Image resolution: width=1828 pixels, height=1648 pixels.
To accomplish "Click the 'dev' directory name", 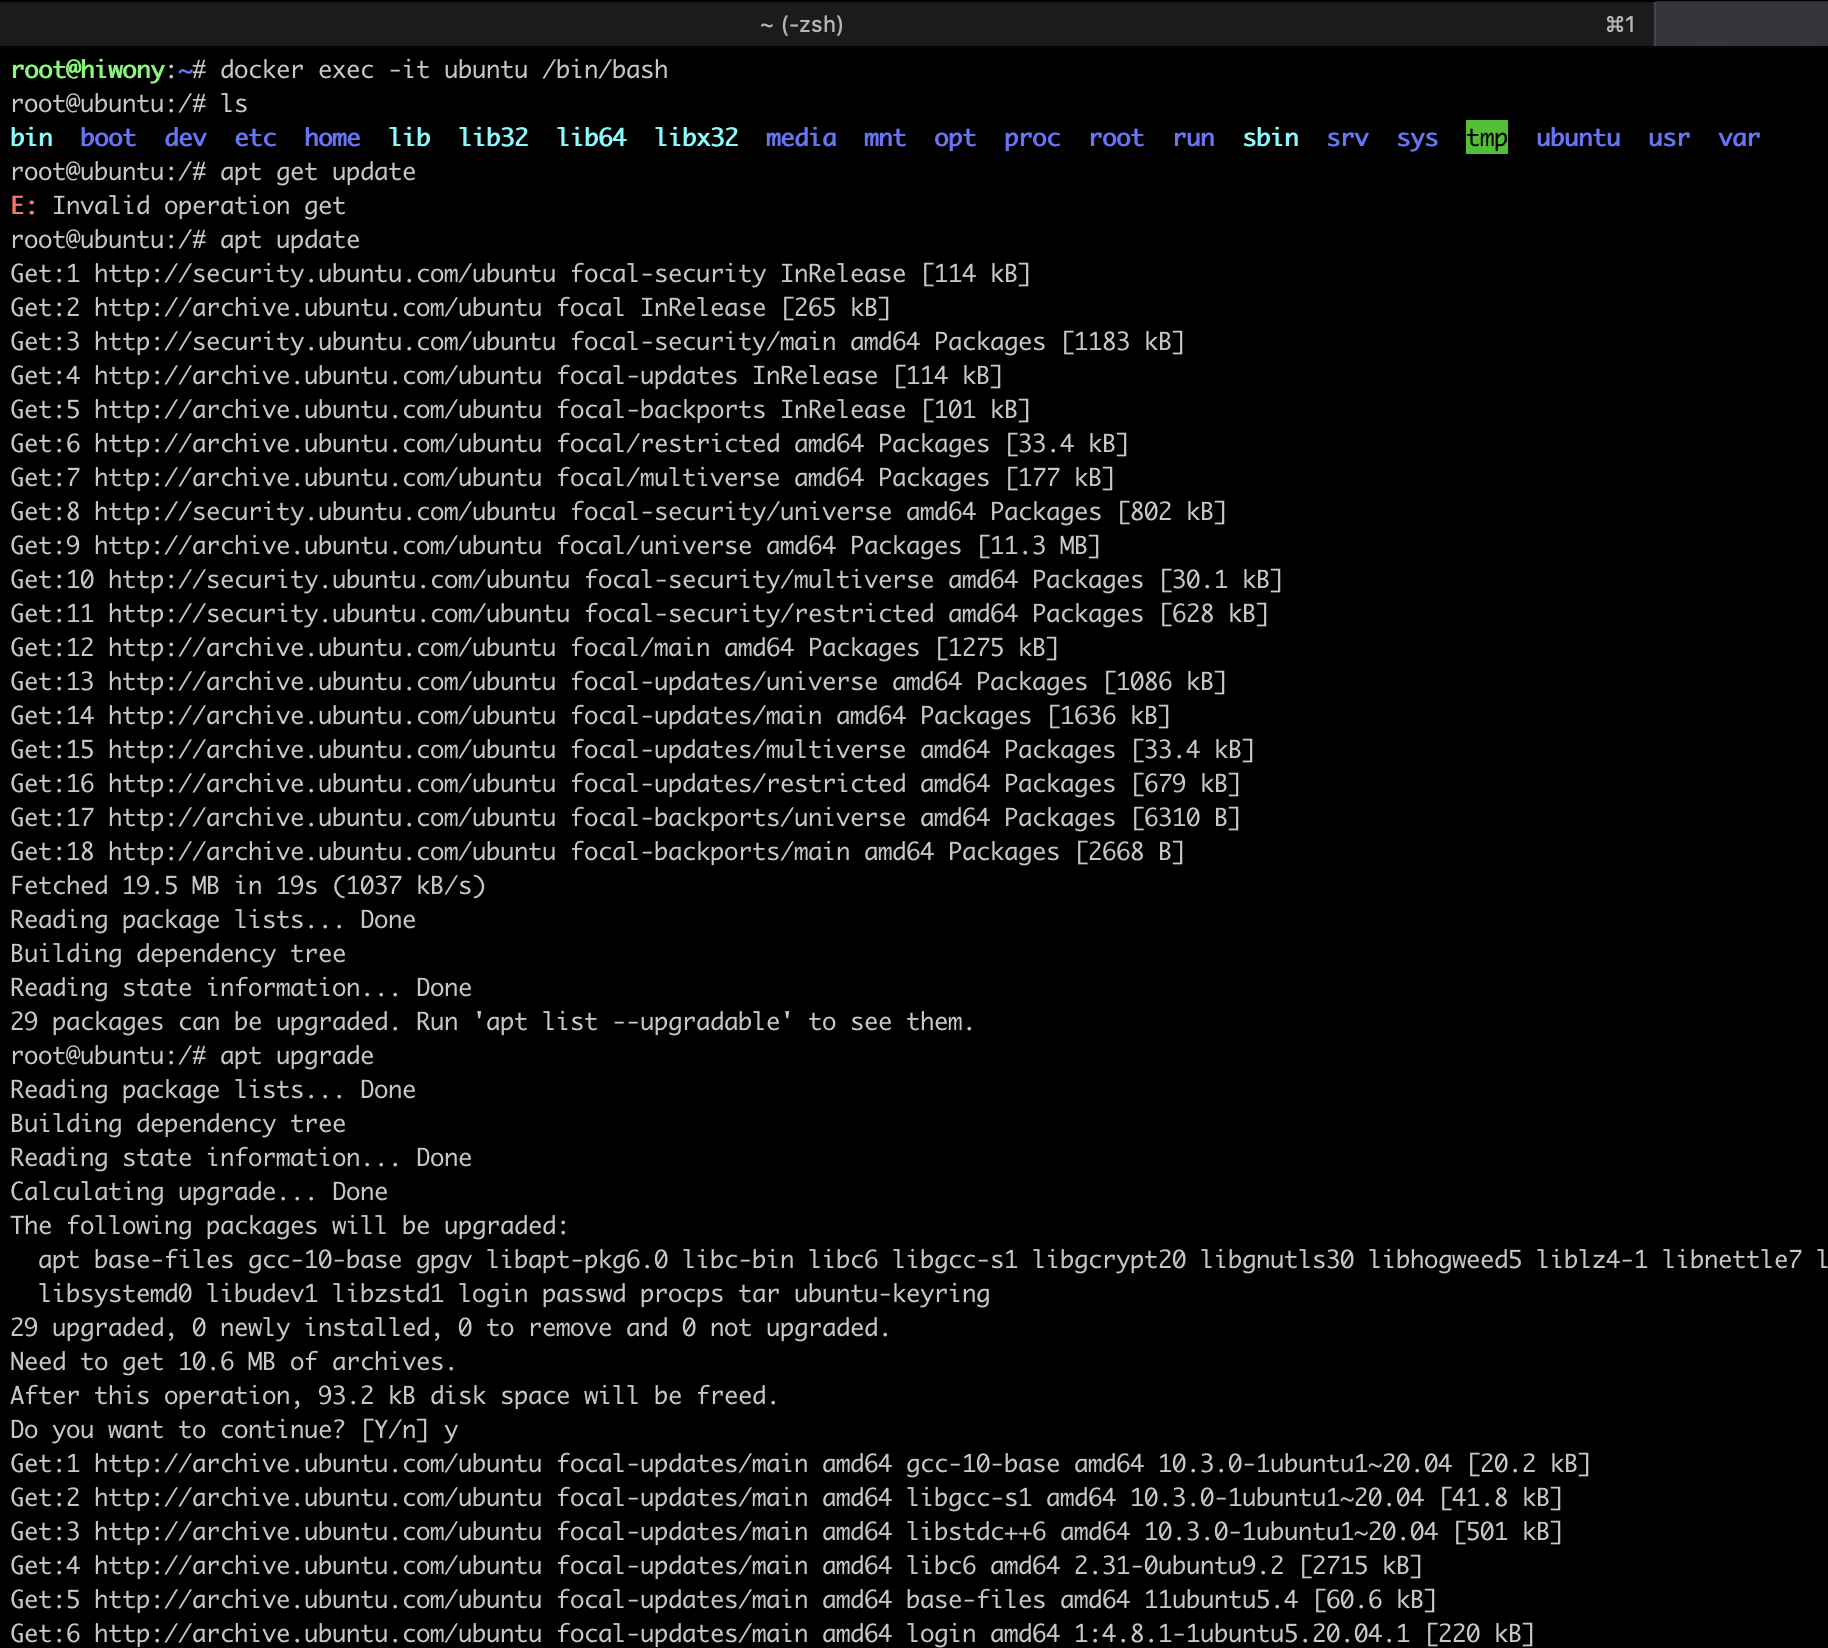I will click(186, 138).
